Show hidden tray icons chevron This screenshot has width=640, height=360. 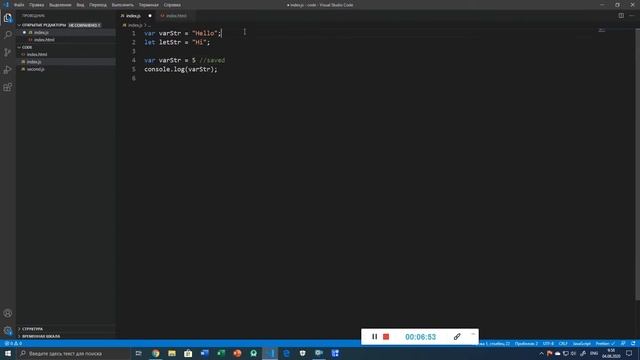542,353
